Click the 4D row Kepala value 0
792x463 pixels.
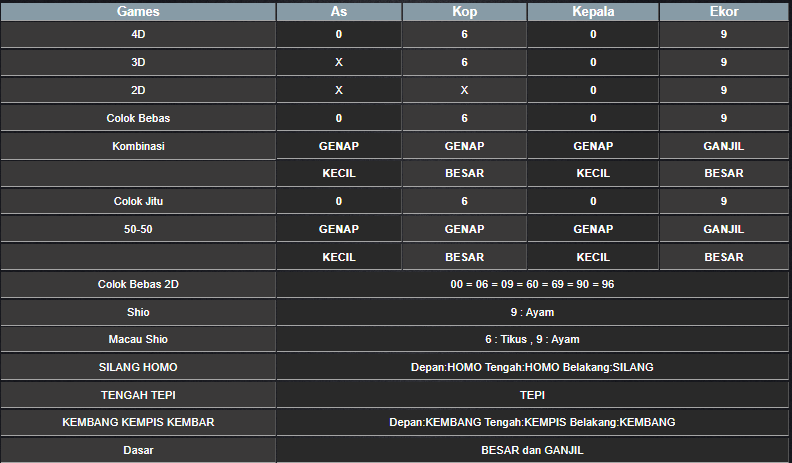[593, 34]
